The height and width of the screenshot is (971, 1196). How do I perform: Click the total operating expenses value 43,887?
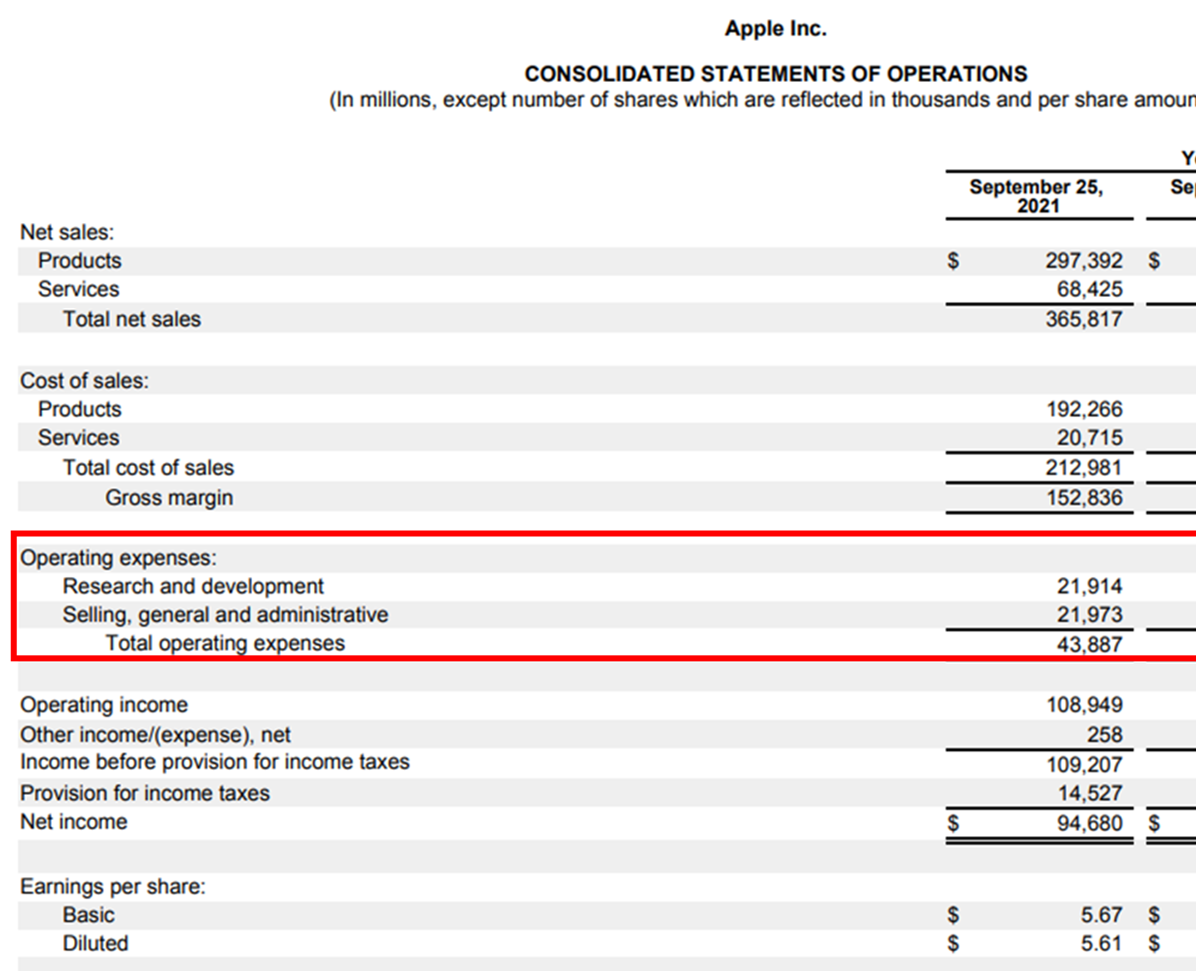pos(1090,645)
